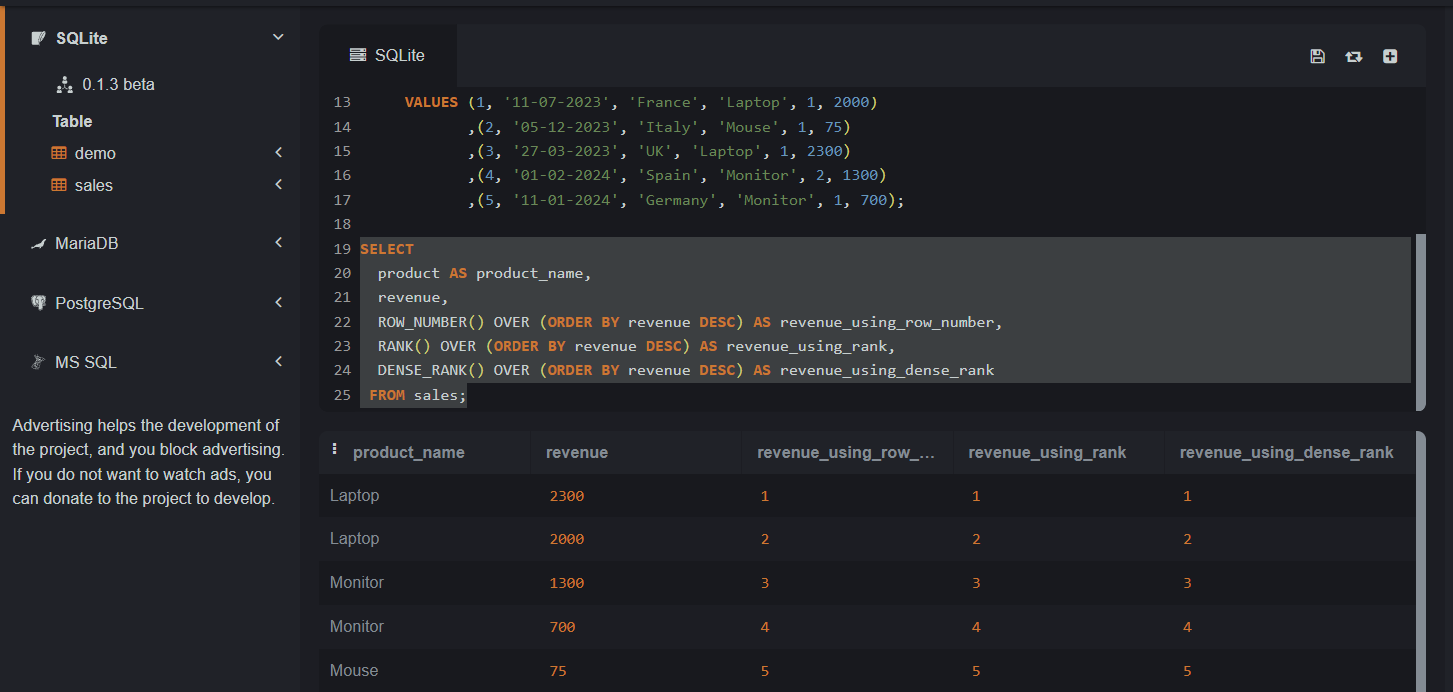1453x692 pixels.
Task: Click the revenue cell showing 700
Action: tap(562, 627)
